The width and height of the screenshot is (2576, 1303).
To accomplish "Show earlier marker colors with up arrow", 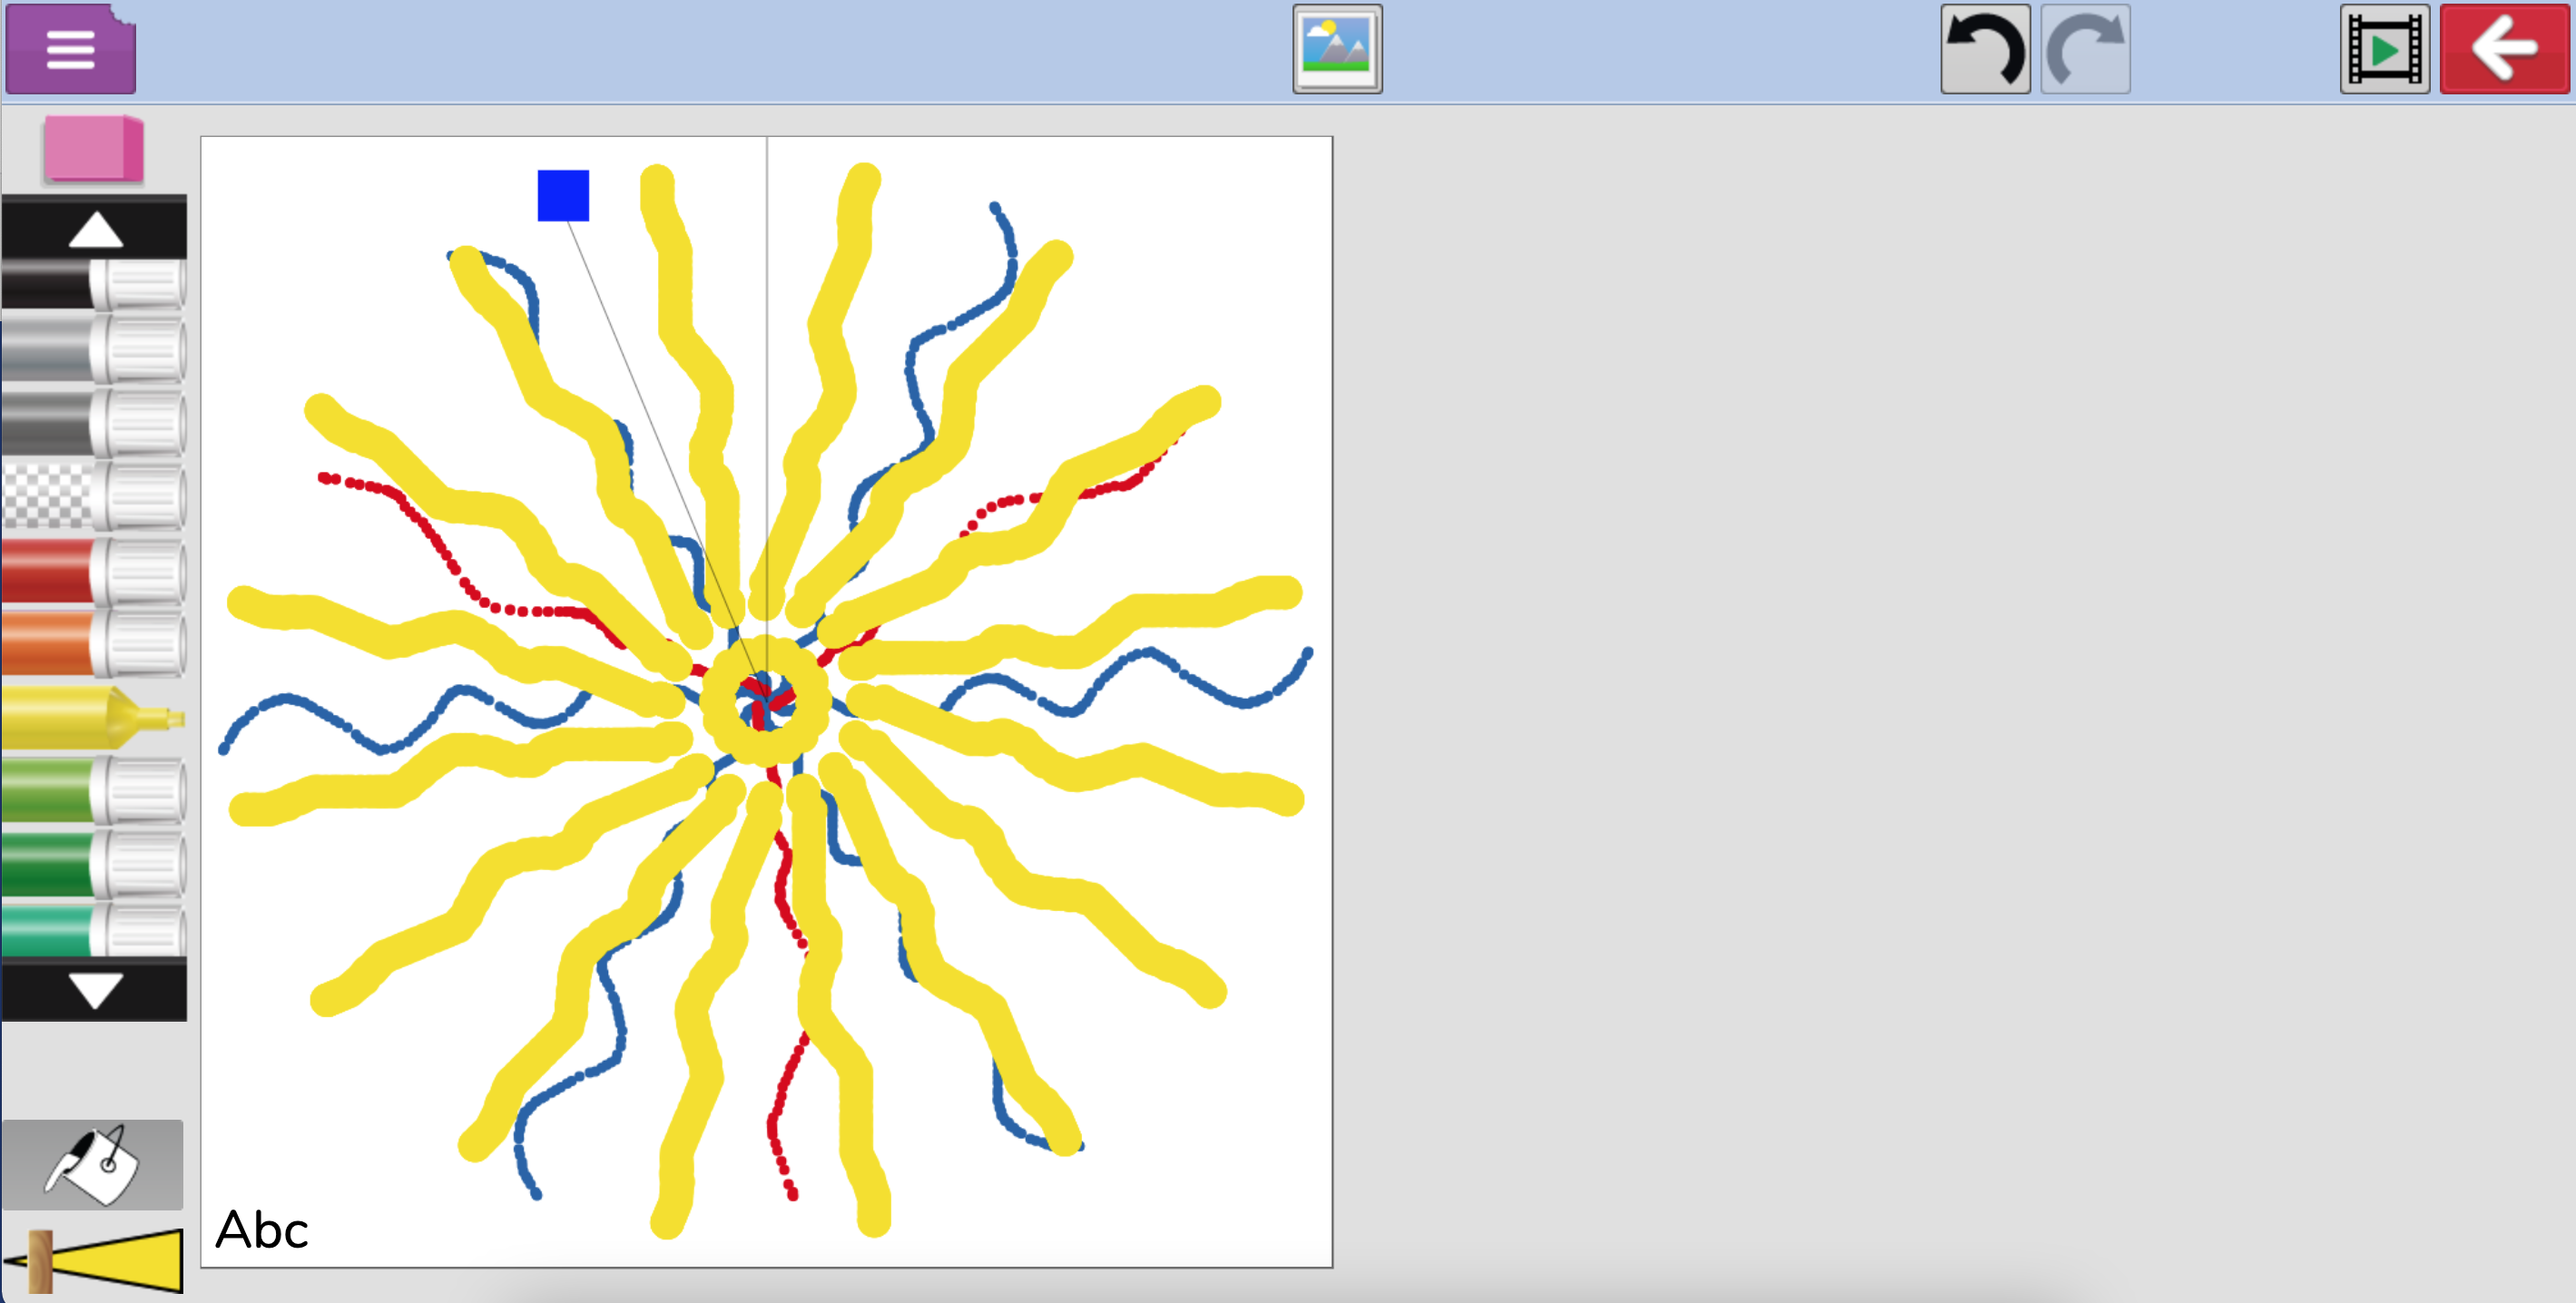I will [94, 229].
